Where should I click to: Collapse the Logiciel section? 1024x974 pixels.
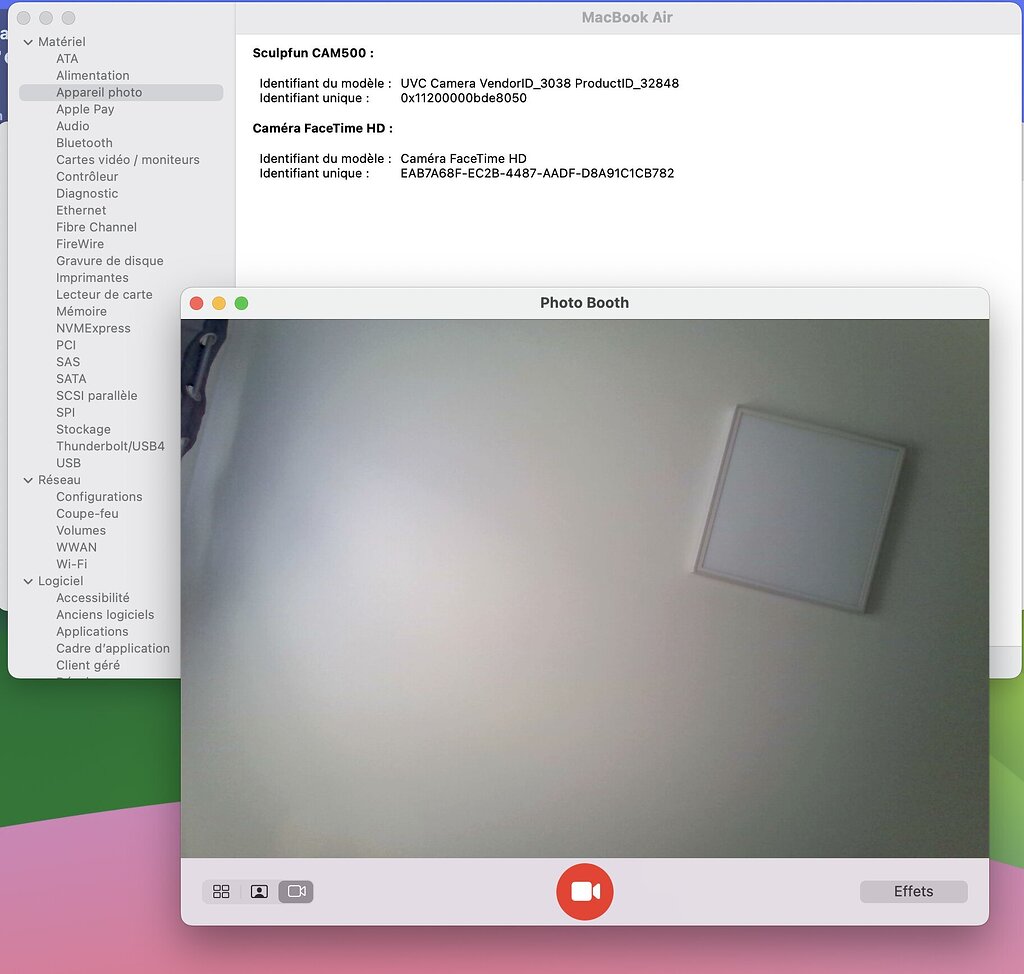pyautogui.click(x=28, y=581)
